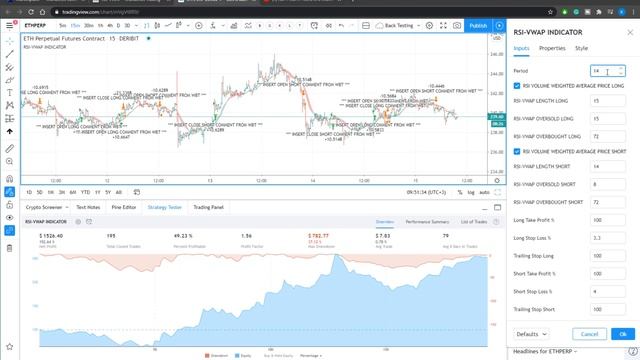This screenshot has height=360, width=640.
Task: Click the Long Stop Loss % field
Action: (607, 238)
